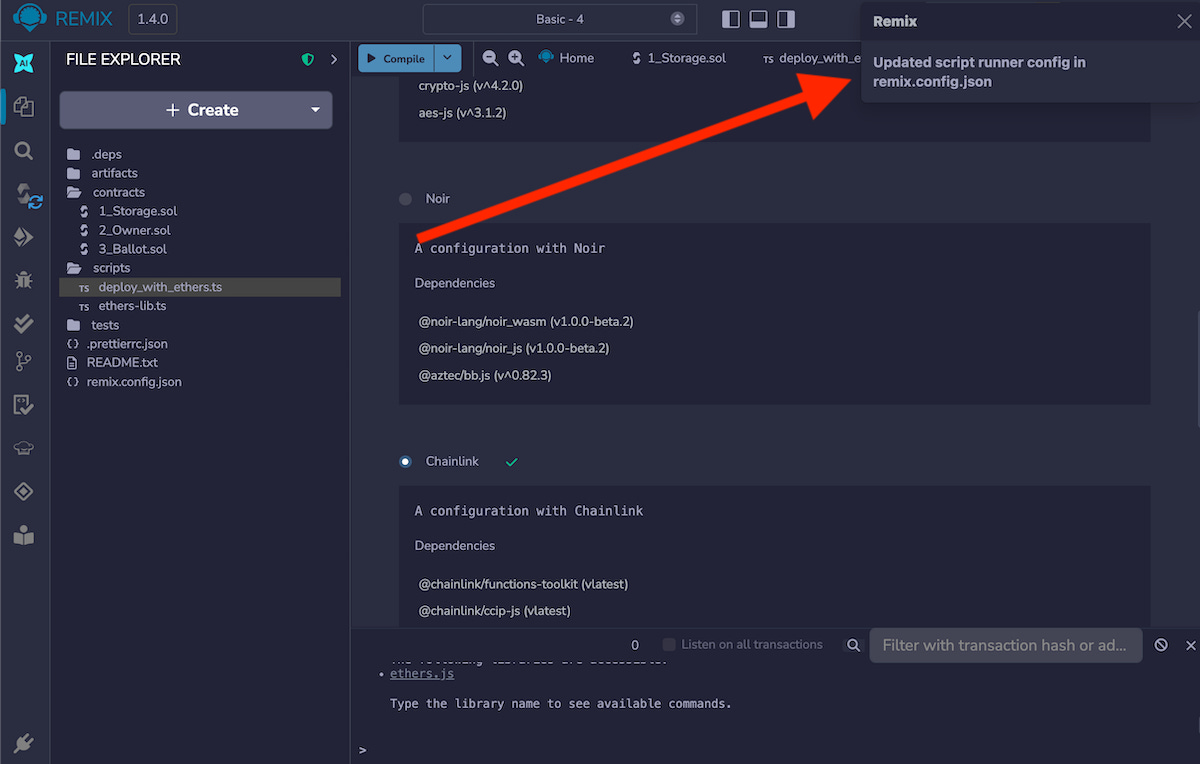Screen dimensions: 1200x764
Task: Open the debugger bug icon
Action: (24, 280)
